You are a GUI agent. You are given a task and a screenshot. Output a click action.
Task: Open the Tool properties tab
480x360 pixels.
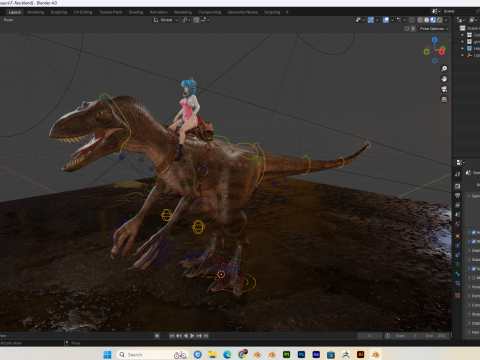coord(458,174)
